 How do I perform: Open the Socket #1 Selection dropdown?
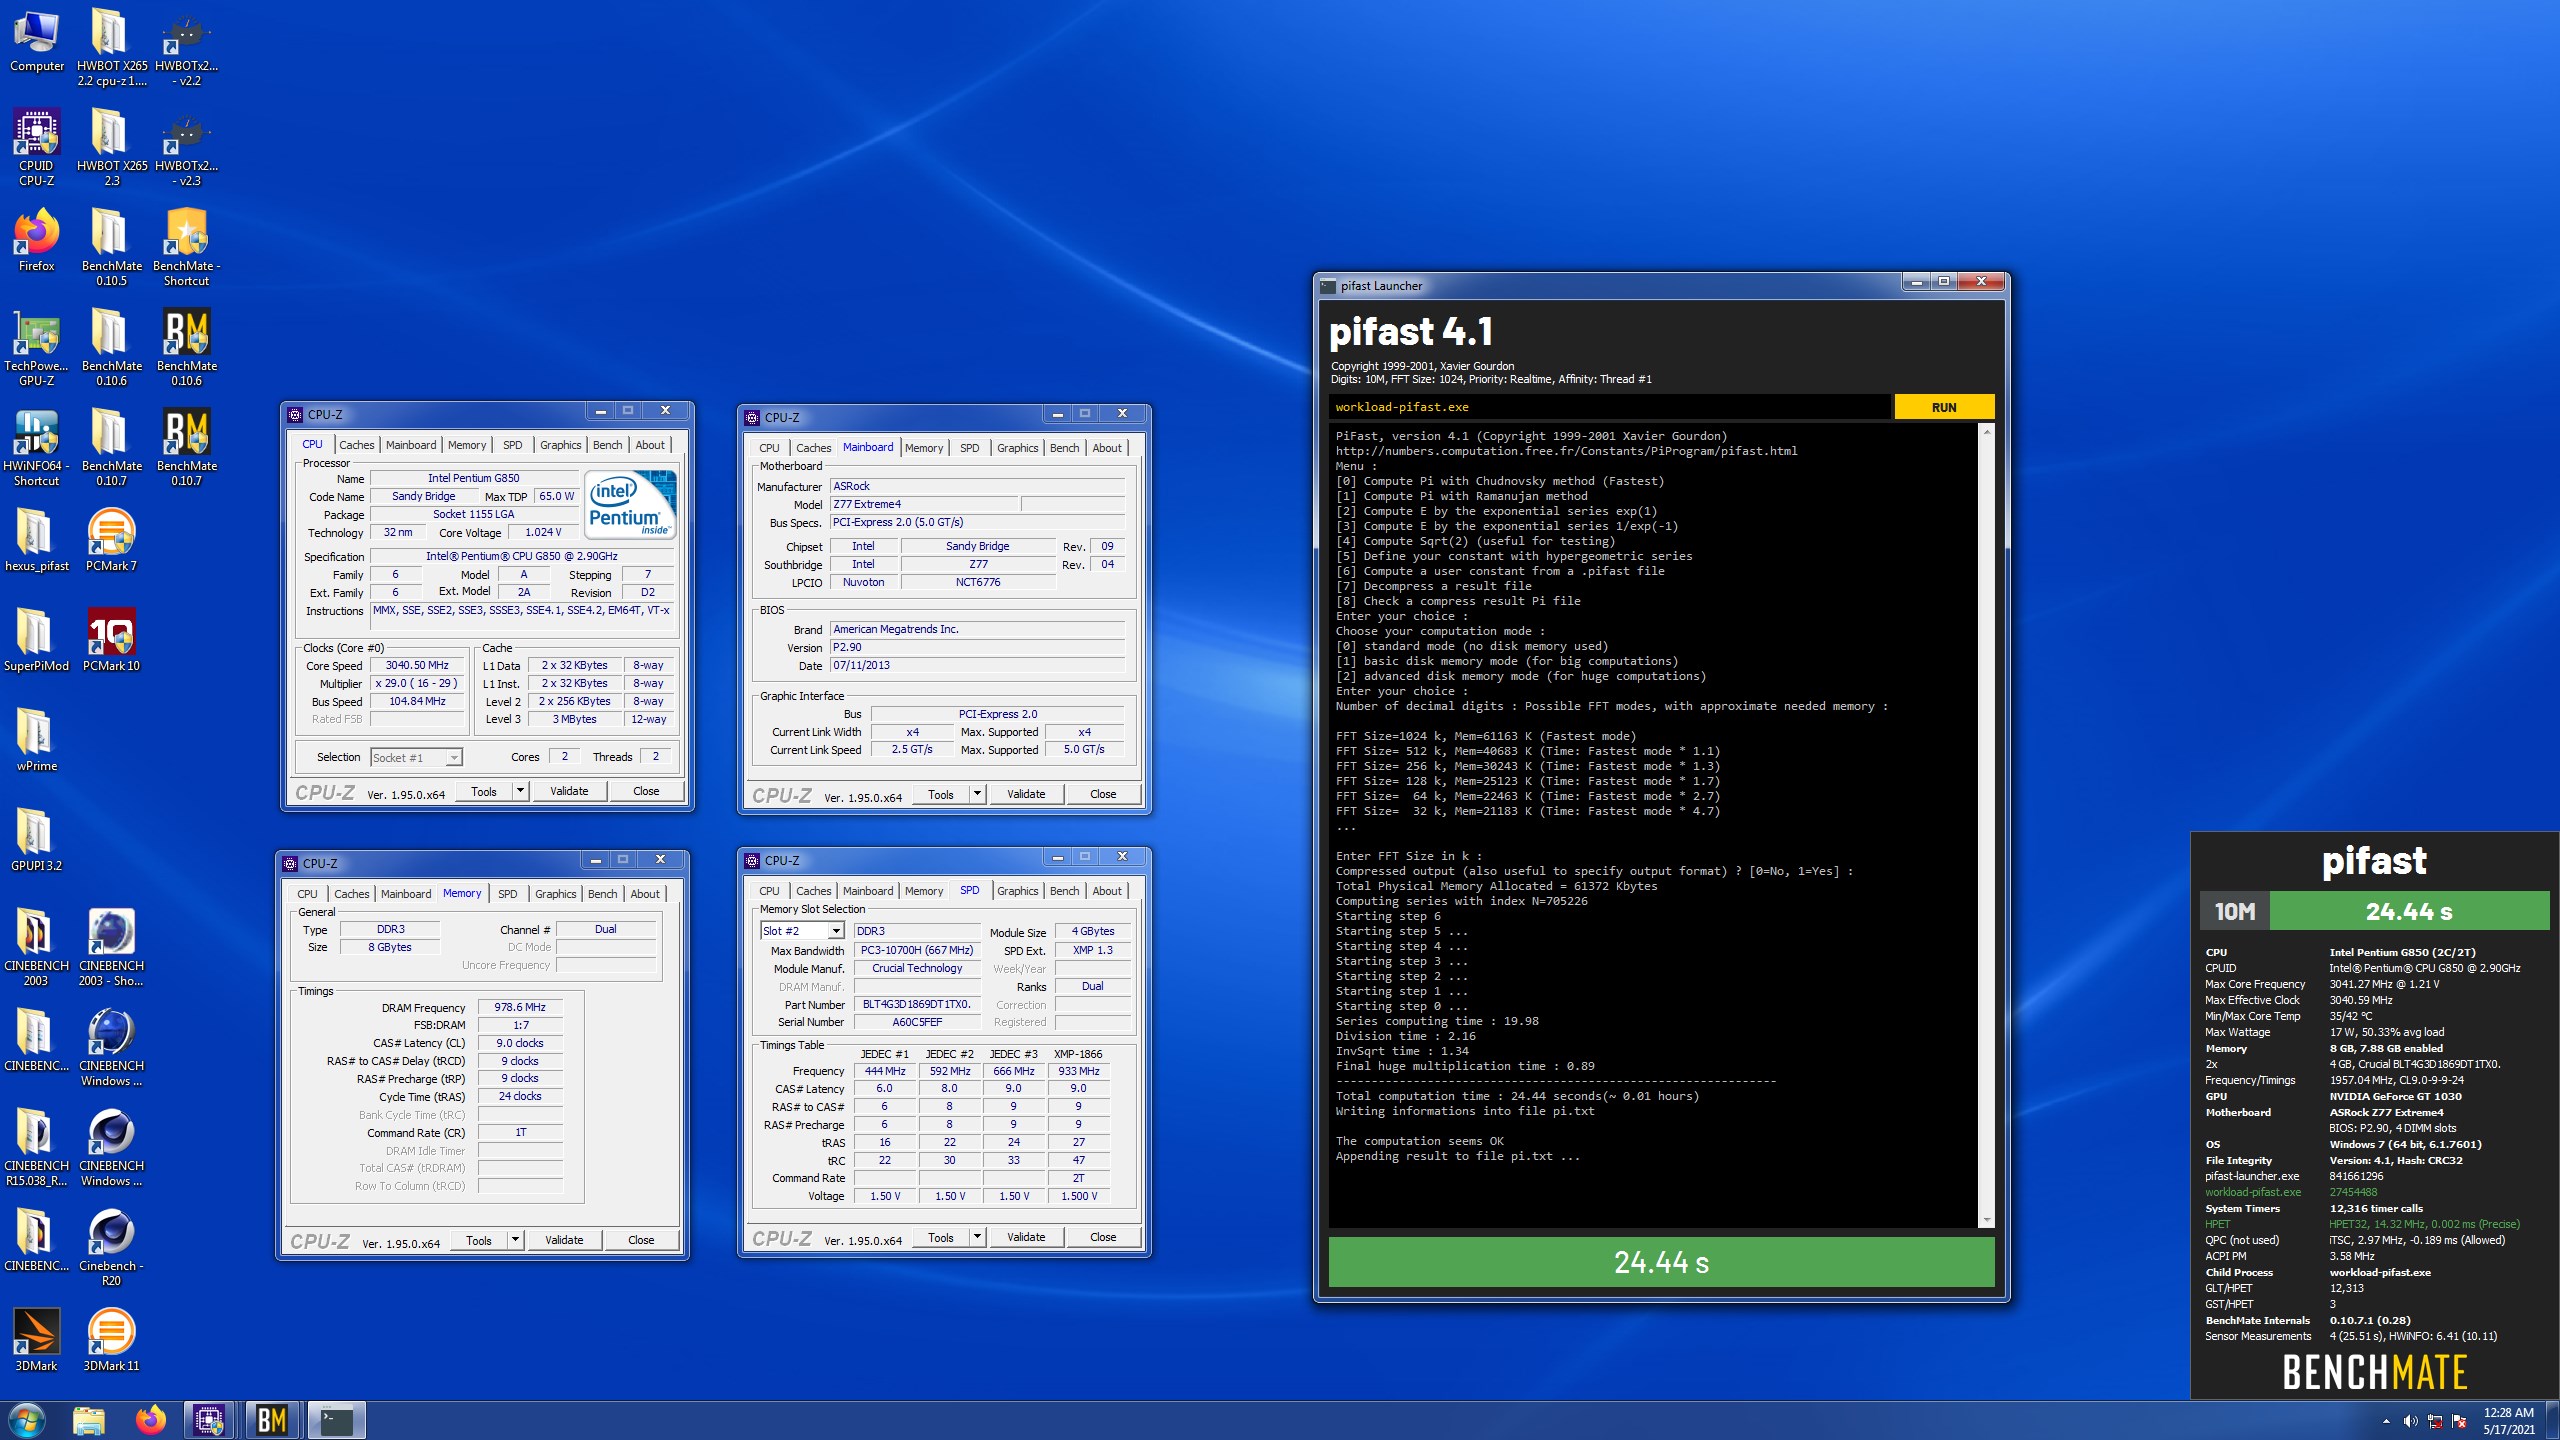pos(416,757)
